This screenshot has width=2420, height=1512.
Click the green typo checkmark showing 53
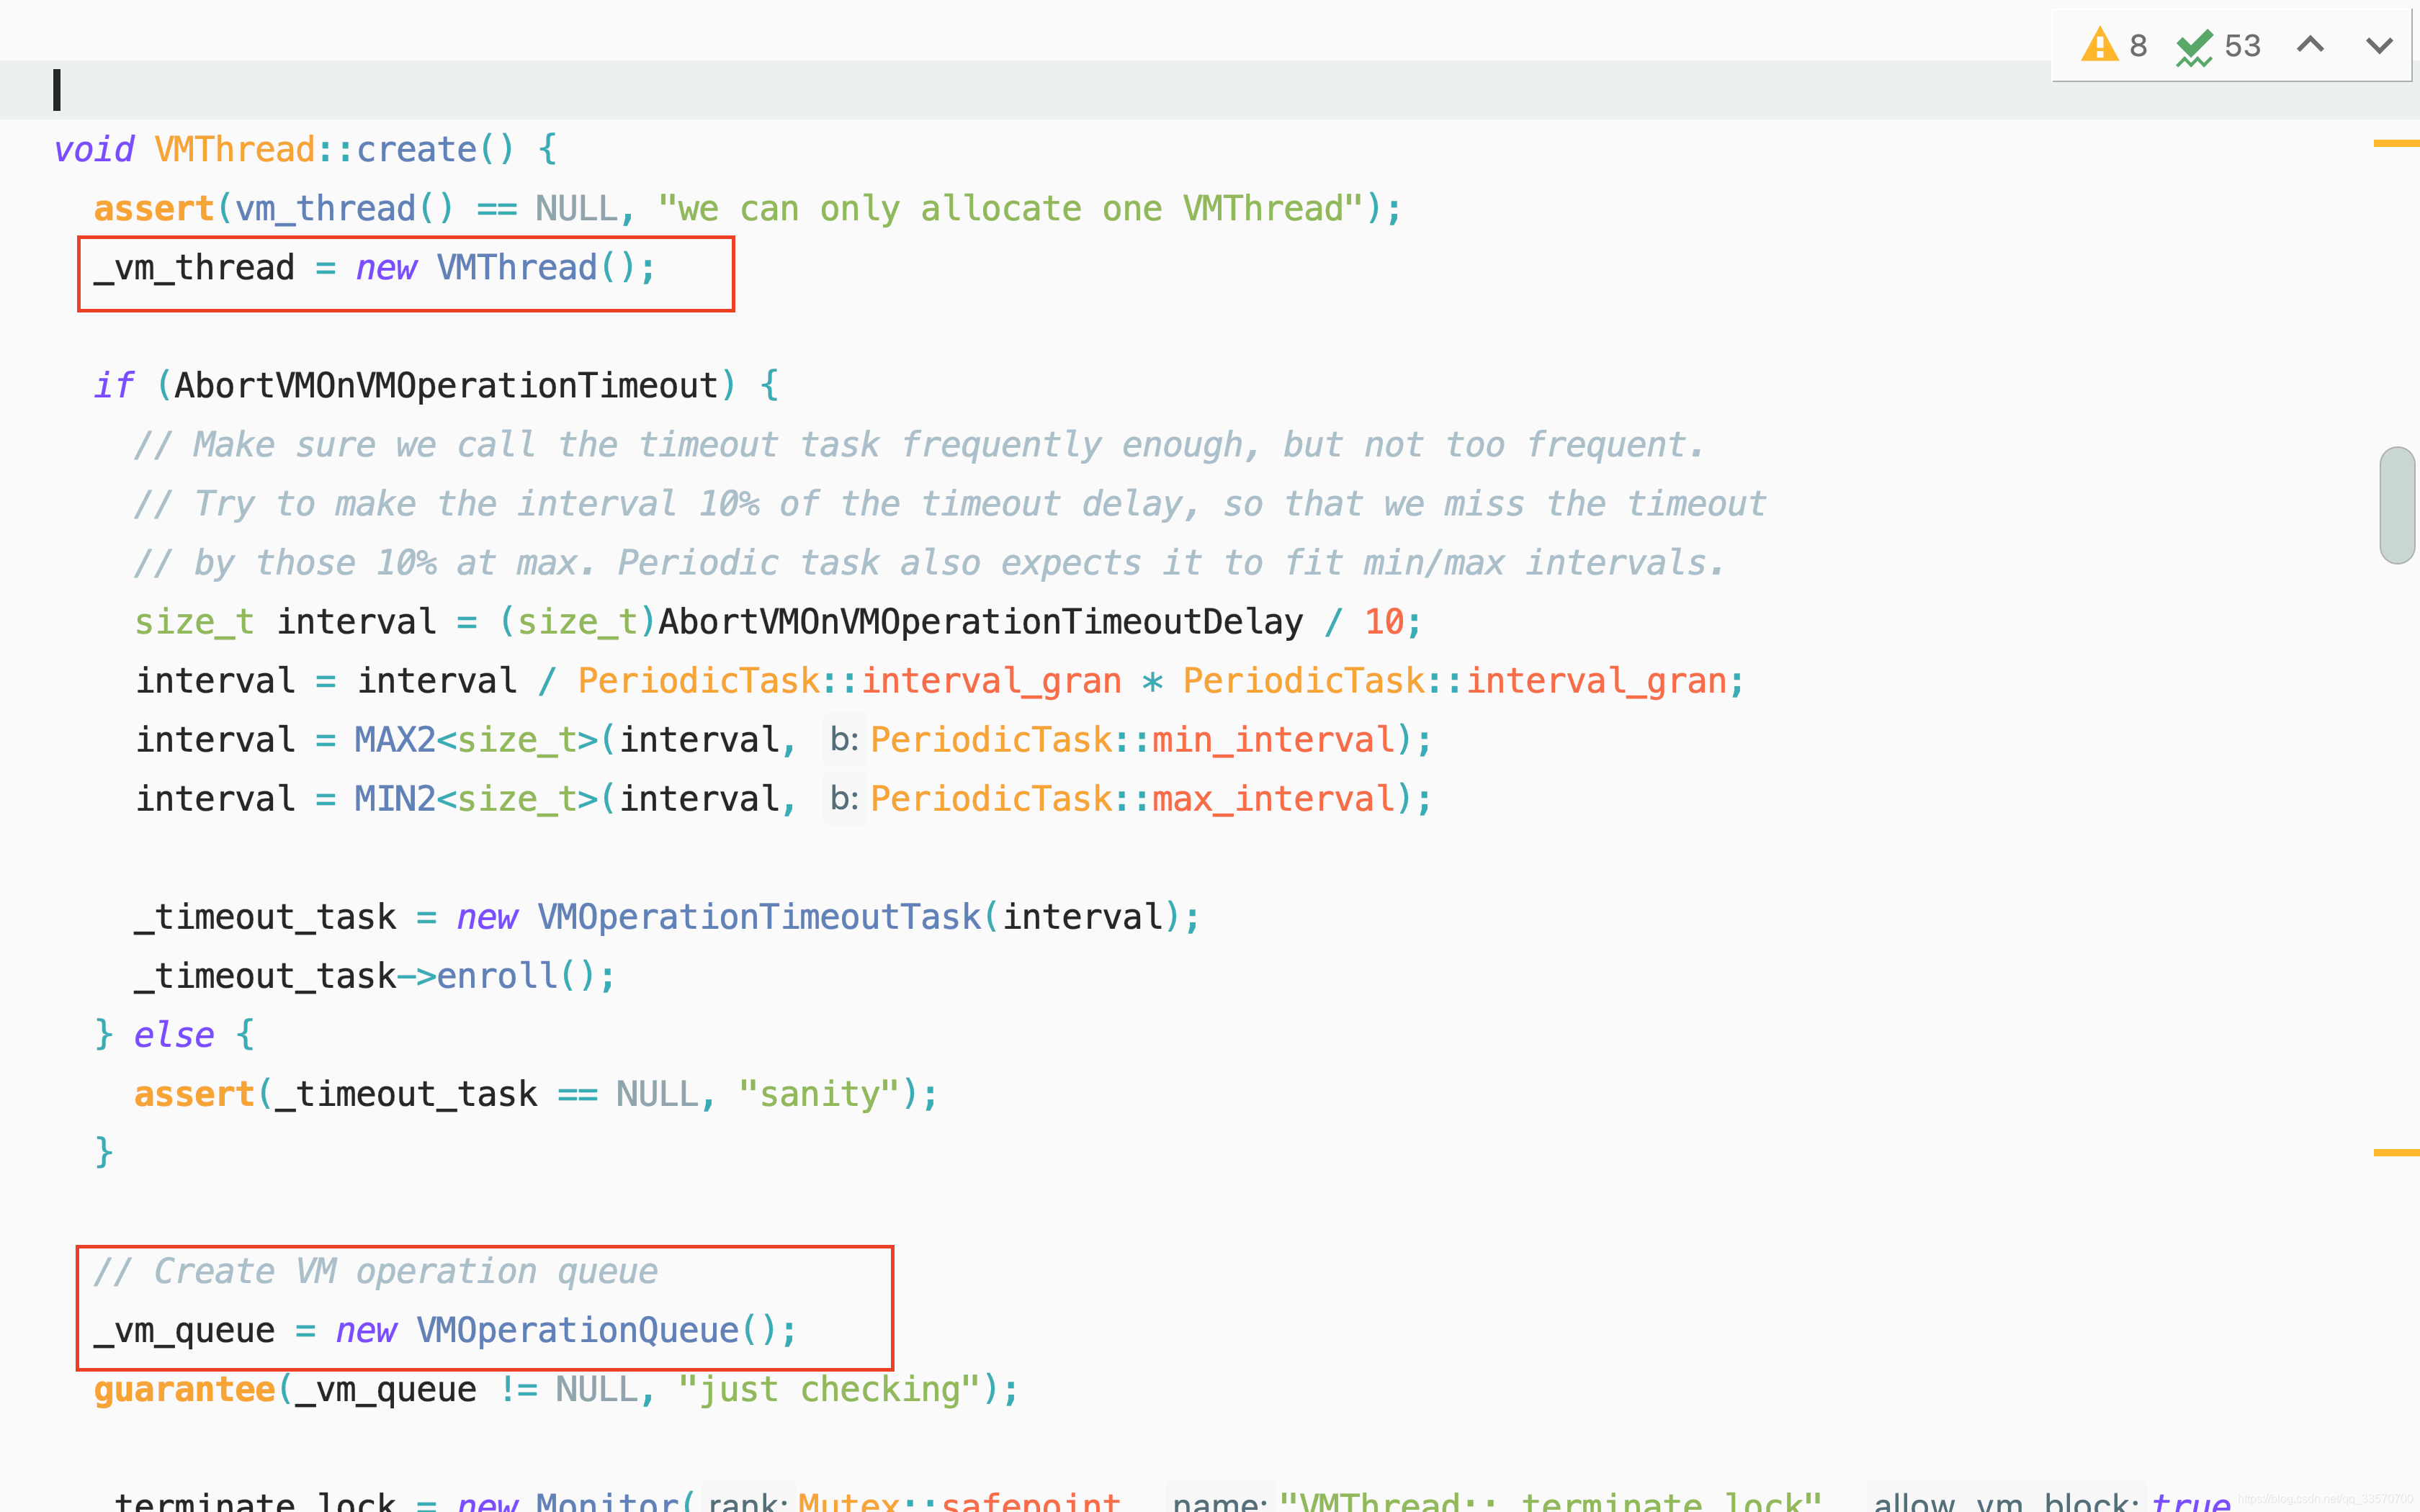[2218, 46]
